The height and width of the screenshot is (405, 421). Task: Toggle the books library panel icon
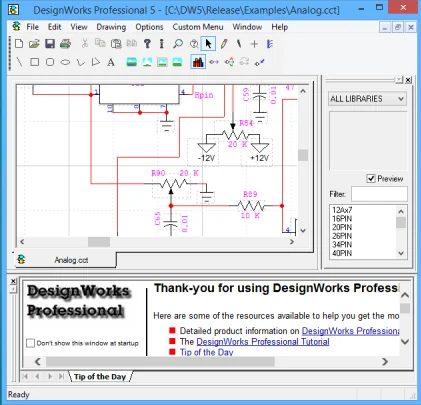(198, 62)
